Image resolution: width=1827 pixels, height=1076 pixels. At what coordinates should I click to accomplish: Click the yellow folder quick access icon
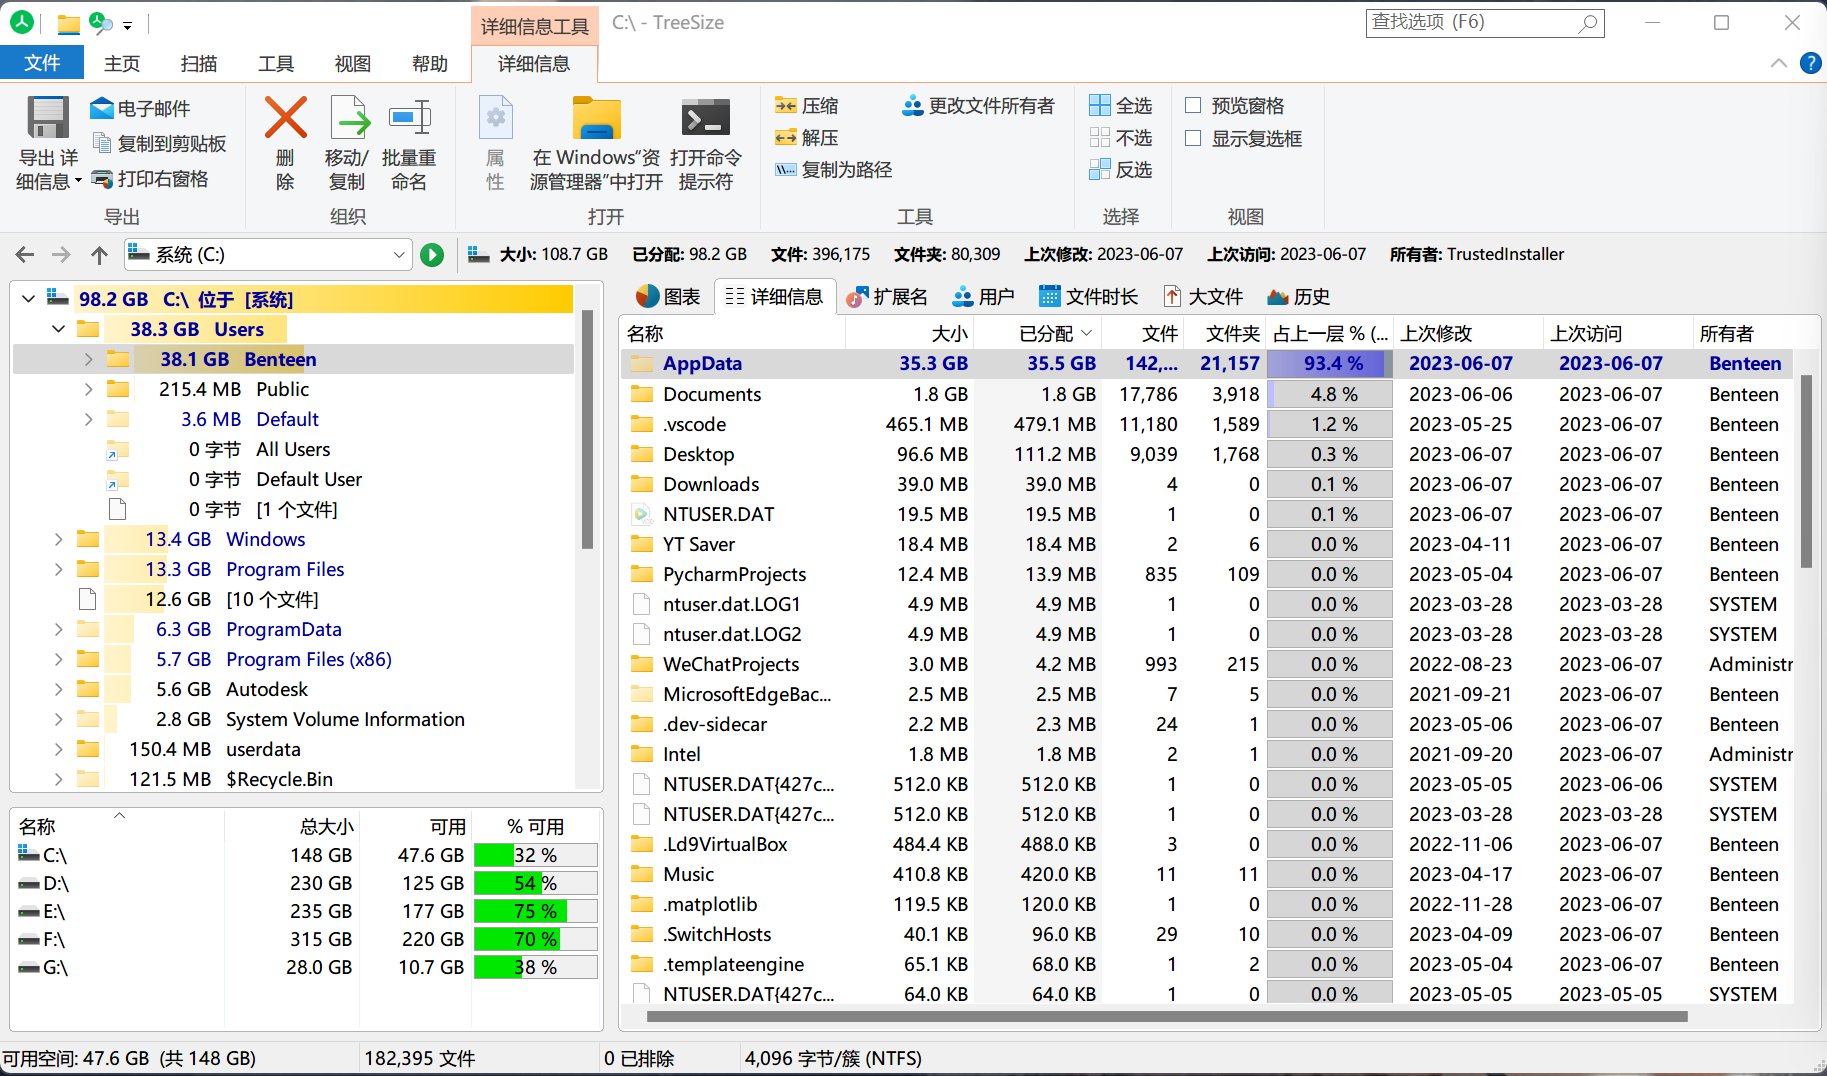68,23
